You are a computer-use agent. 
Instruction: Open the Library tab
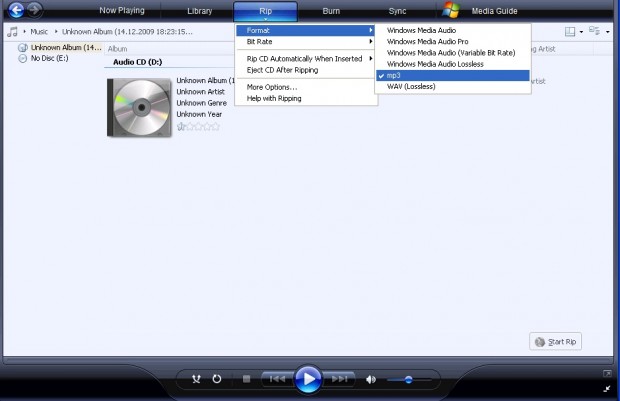coord(200,11)
